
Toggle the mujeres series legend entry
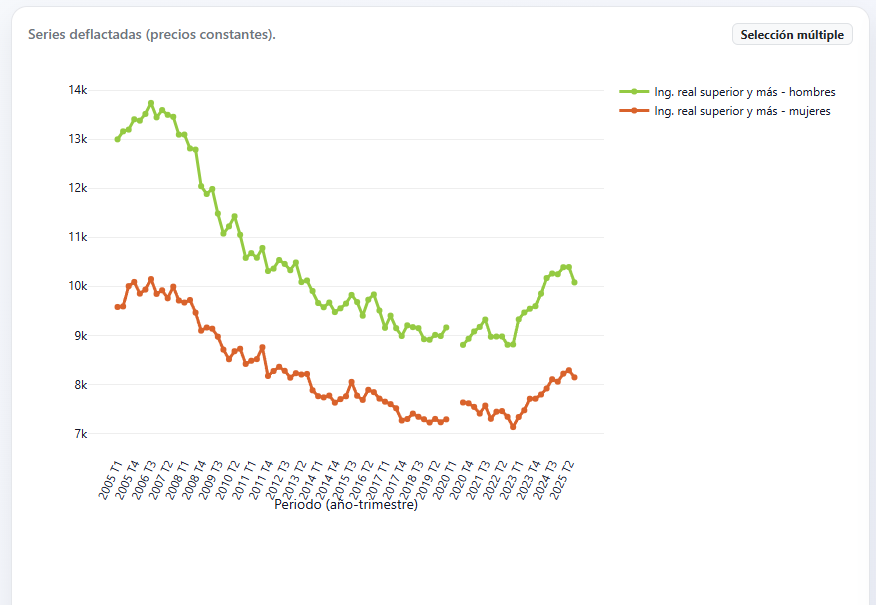[x=725, y=111]
